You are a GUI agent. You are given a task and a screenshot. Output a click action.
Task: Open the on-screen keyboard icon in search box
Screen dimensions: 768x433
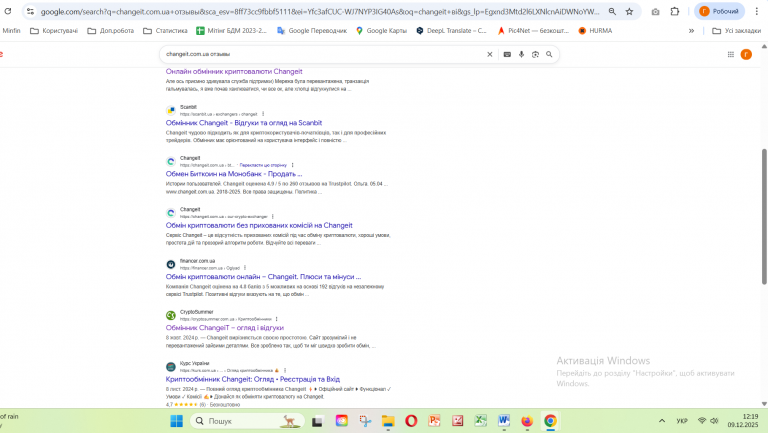507,54
